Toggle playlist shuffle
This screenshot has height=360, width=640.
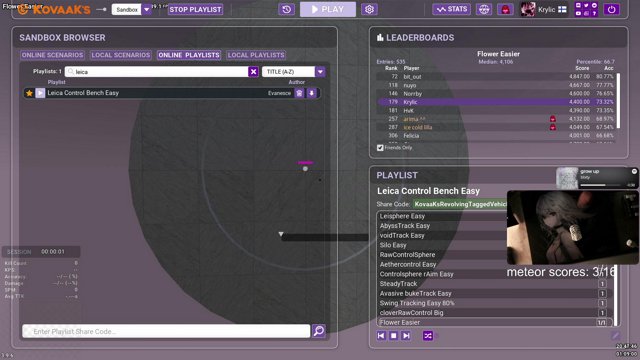point(428,336)
